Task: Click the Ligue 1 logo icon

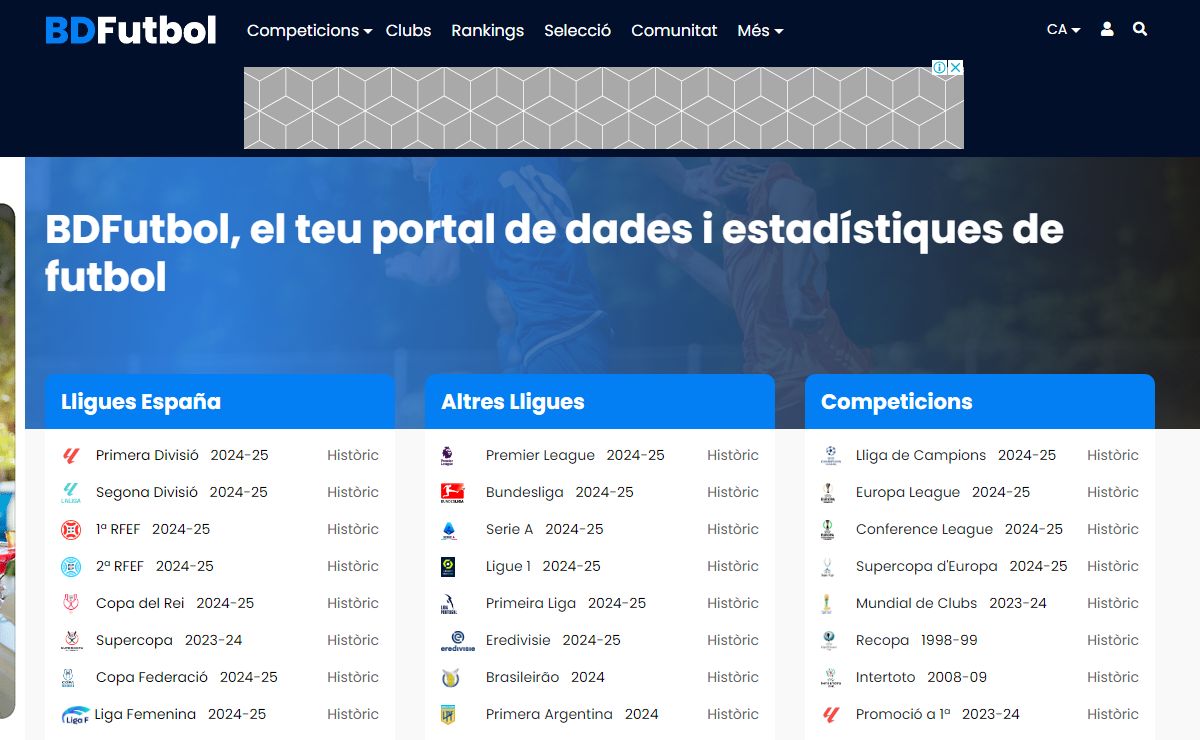Action: click(x=448, y=566)
